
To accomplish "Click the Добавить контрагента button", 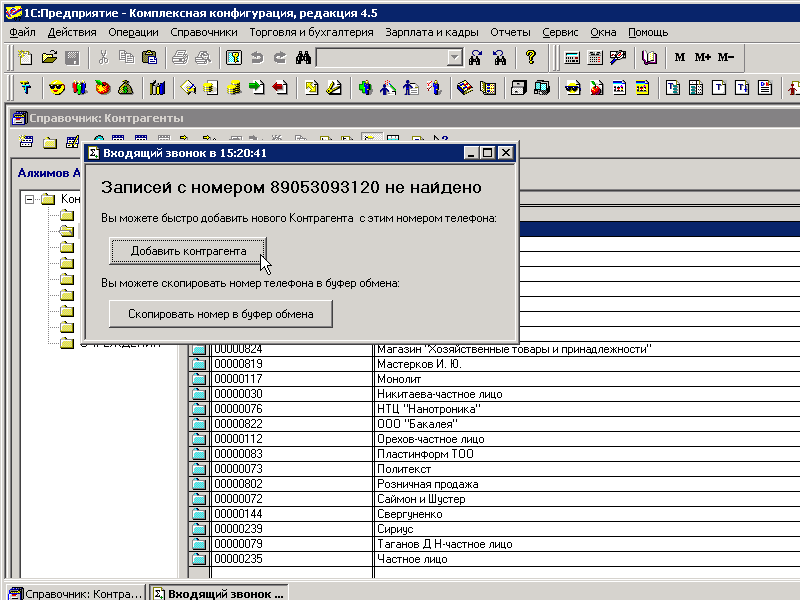I will (x=188, y=251).
